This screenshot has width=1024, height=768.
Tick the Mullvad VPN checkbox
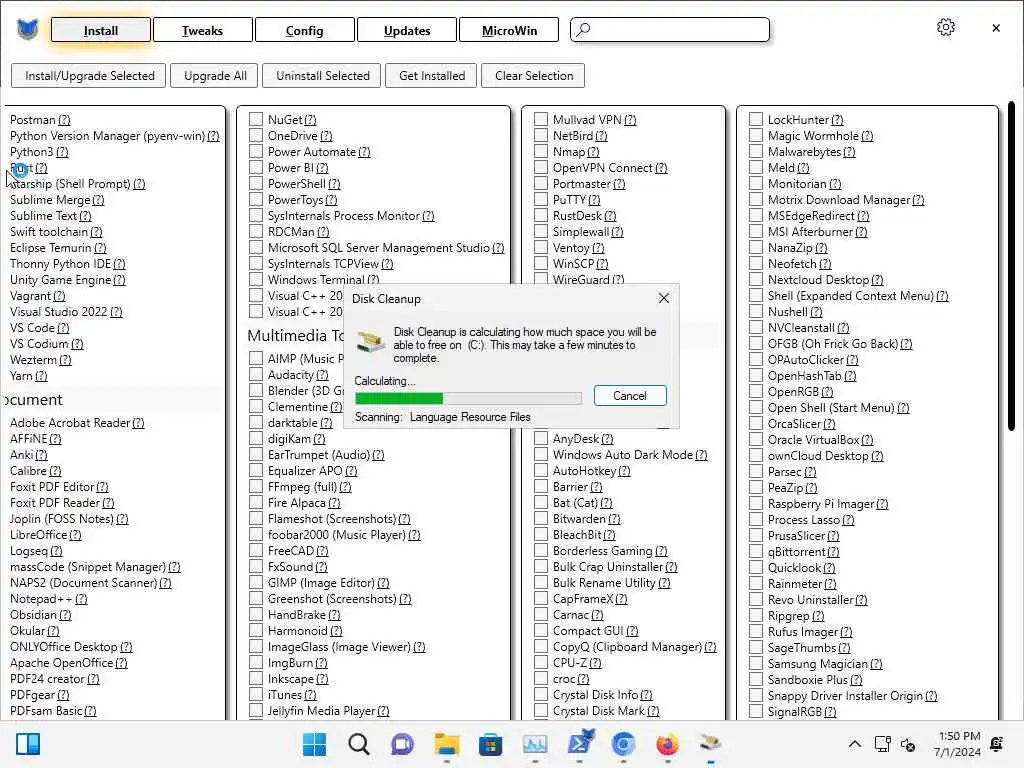(x=541, y=119)
